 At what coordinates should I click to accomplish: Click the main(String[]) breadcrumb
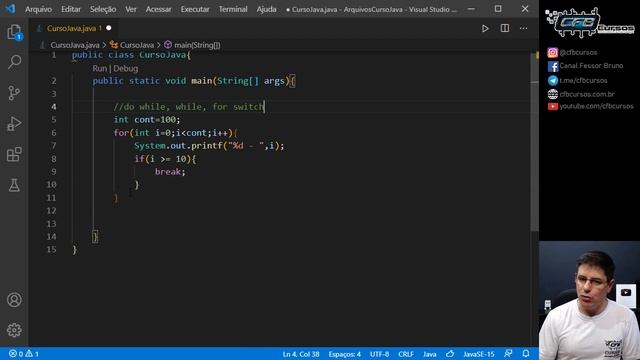(x=192, y=45)
